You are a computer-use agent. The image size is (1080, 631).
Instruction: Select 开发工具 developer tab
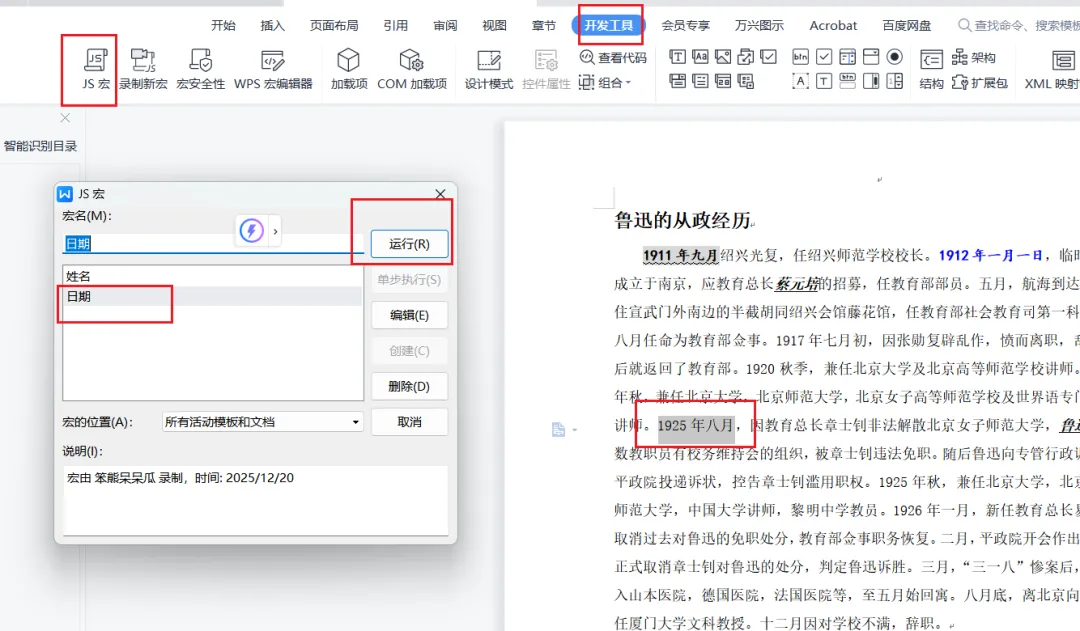coord(608,25)
